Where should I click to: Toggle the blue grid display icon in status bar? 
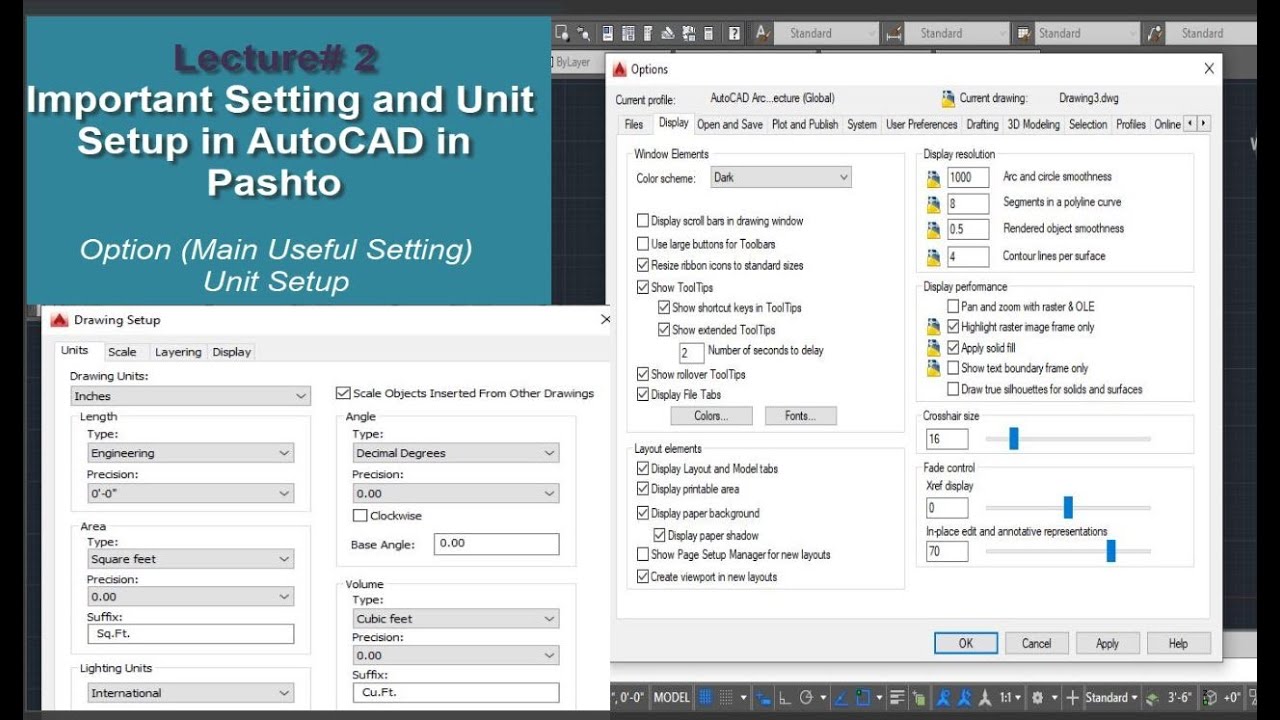point(705,697)
